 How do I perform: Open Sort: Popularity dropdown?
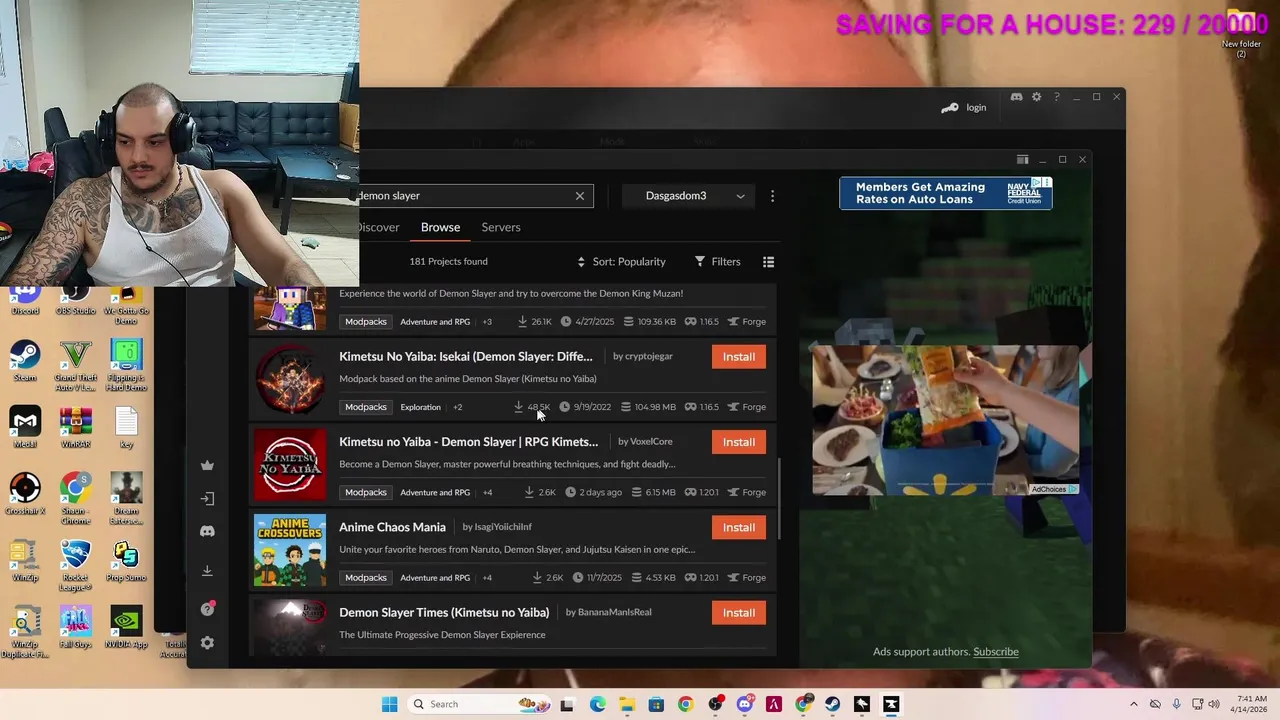tap(621, 262)
